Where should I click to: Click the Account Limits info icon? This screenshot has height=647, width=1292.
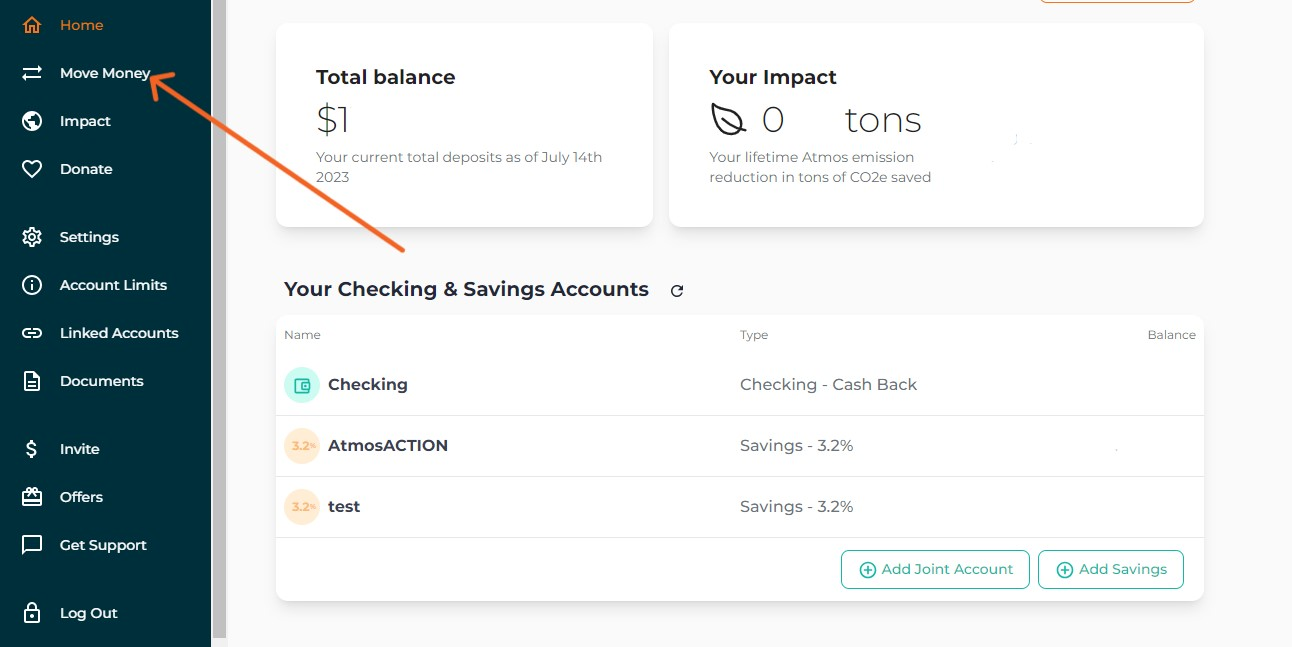pos(31,284)
